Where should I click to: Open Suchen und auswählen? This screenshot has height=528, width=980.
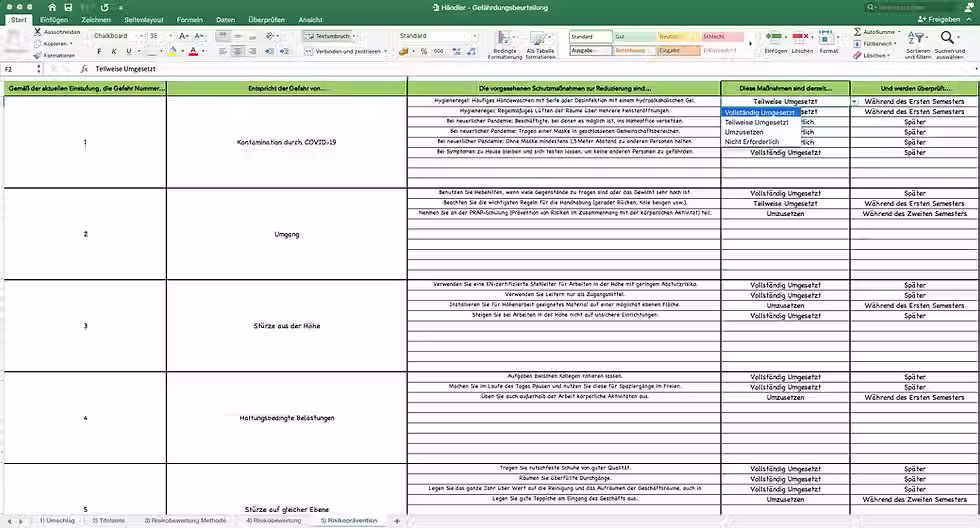coord(949,45)
